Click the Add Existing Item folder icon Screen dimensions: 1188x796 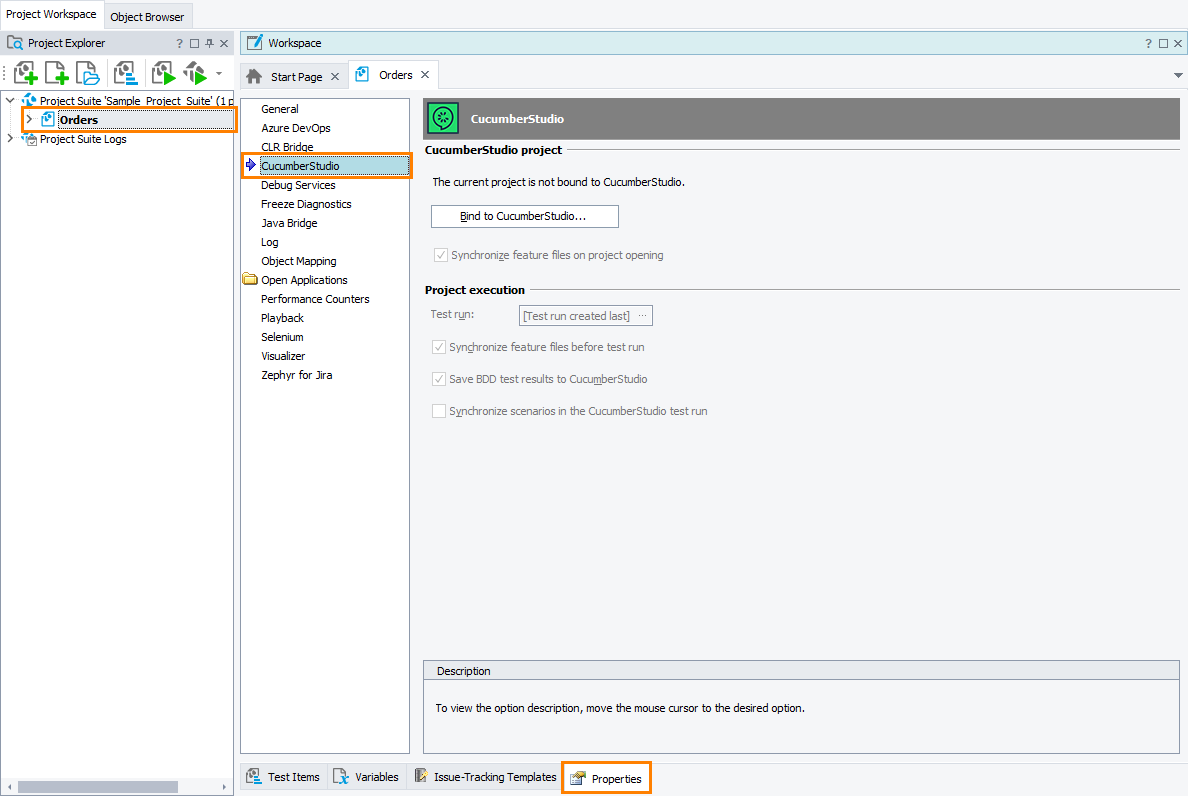pyautogui.click(x=87, y=73)
